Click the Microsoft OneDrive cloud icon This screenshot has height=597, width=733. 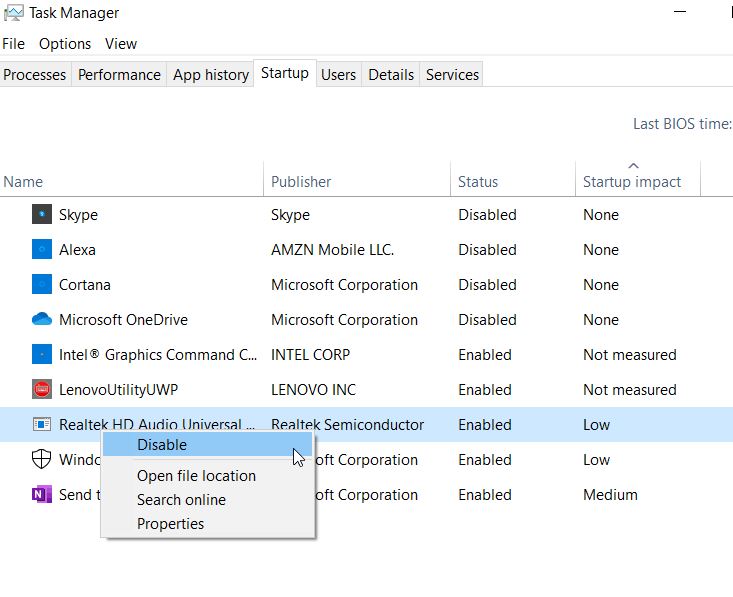coord(42,319)
